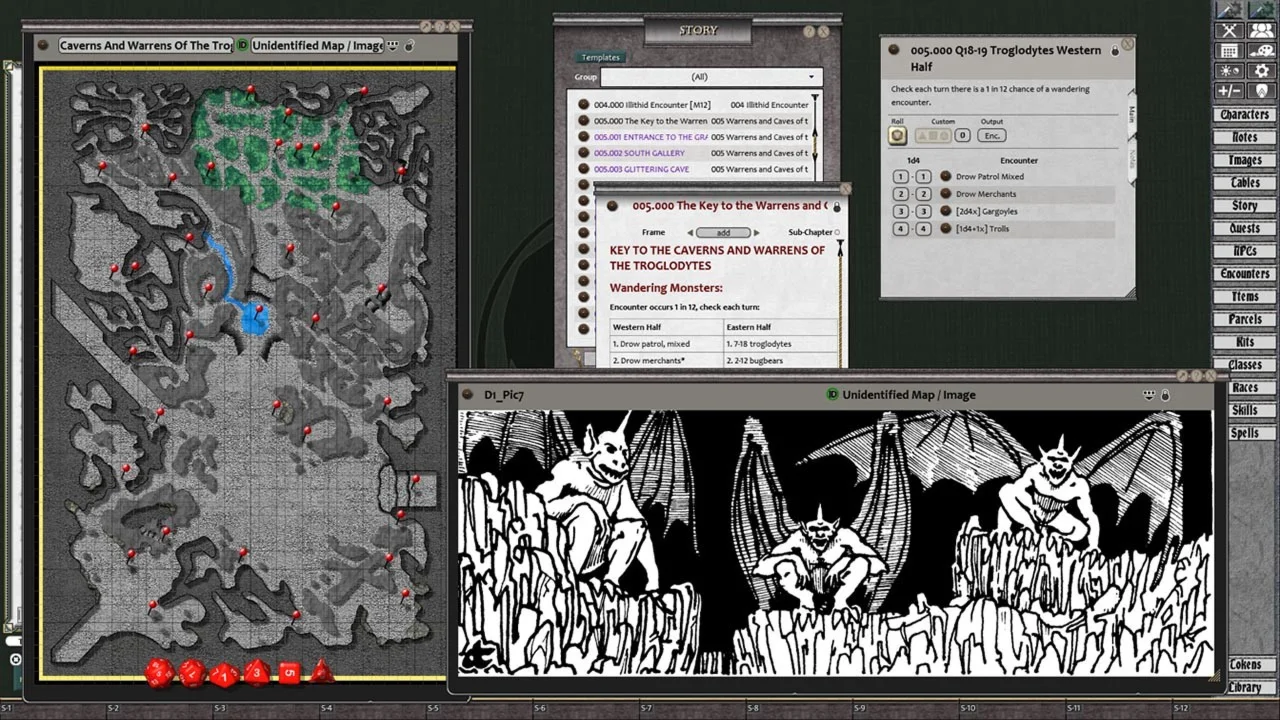The image size is (1280, 720).
Task: Click the right arrow next to Frame add
Action: pos(756,232)
